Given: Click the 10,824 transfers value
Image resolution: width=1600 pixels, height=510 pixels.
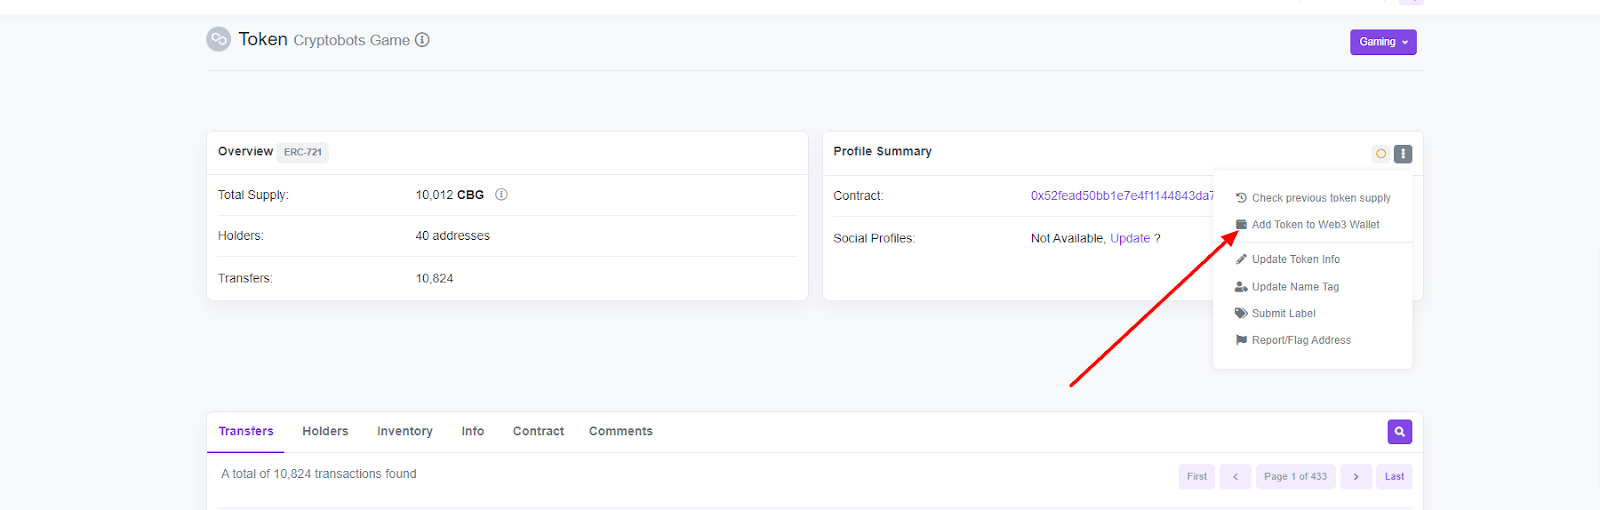Looking at the screenshot, I should tap(435, 279).
